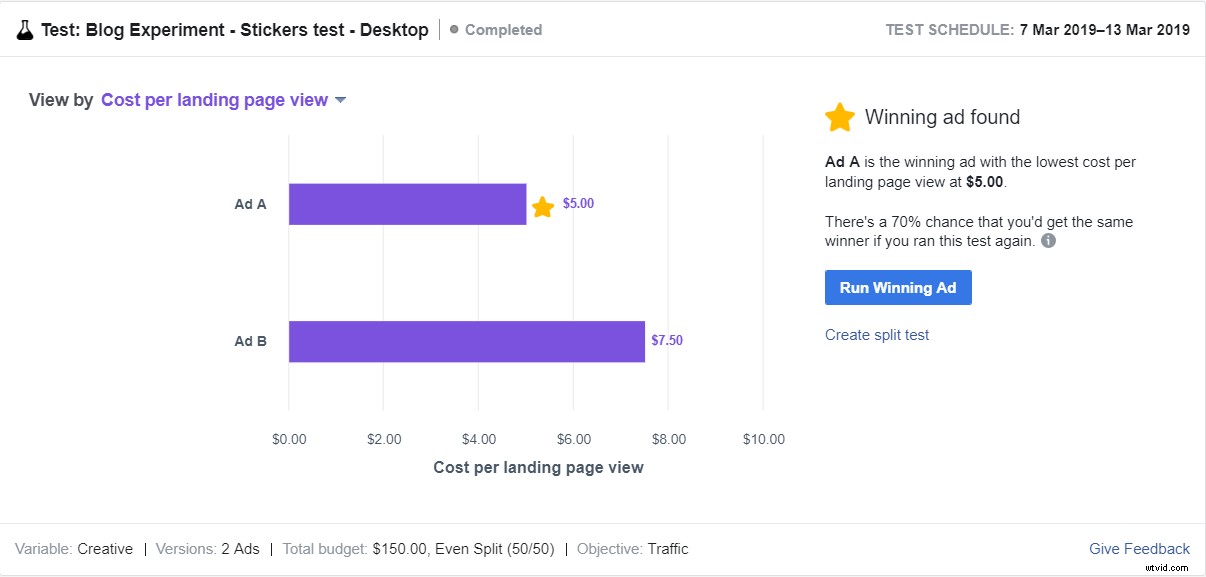
Task: Click the caret next to View by metric
Action: point(340,100)
